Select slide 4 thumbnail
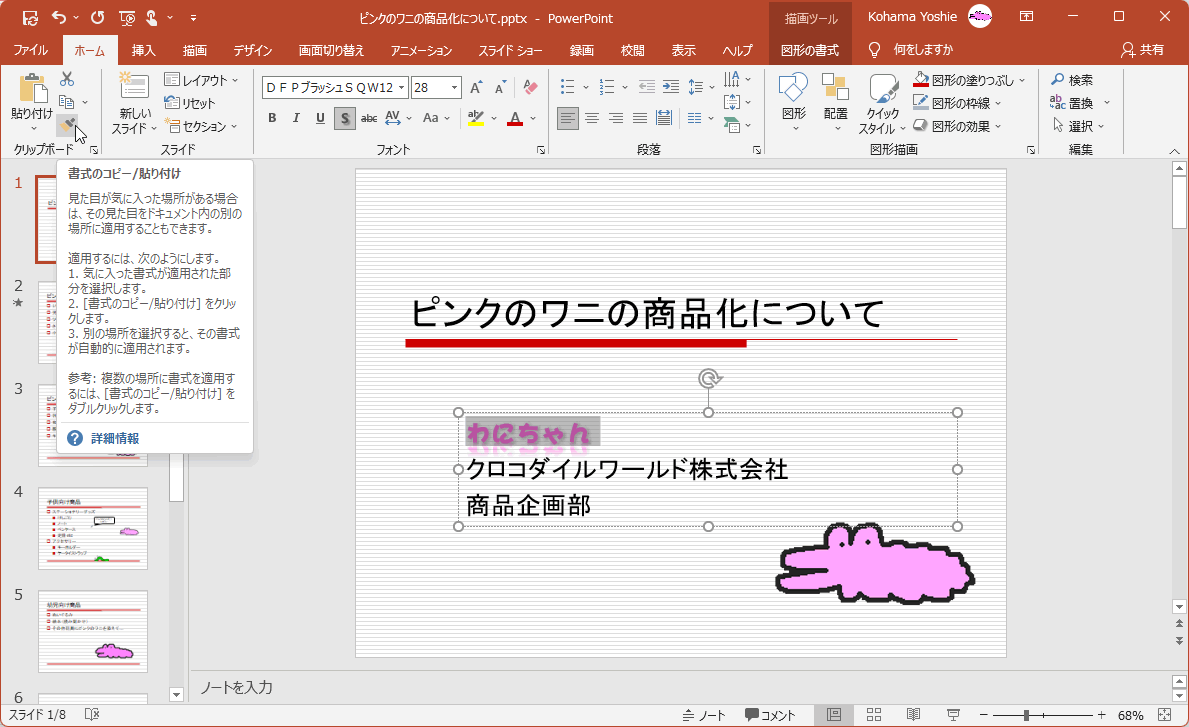The height and width of the screenshot is (727, 1189). coord(93,528)
